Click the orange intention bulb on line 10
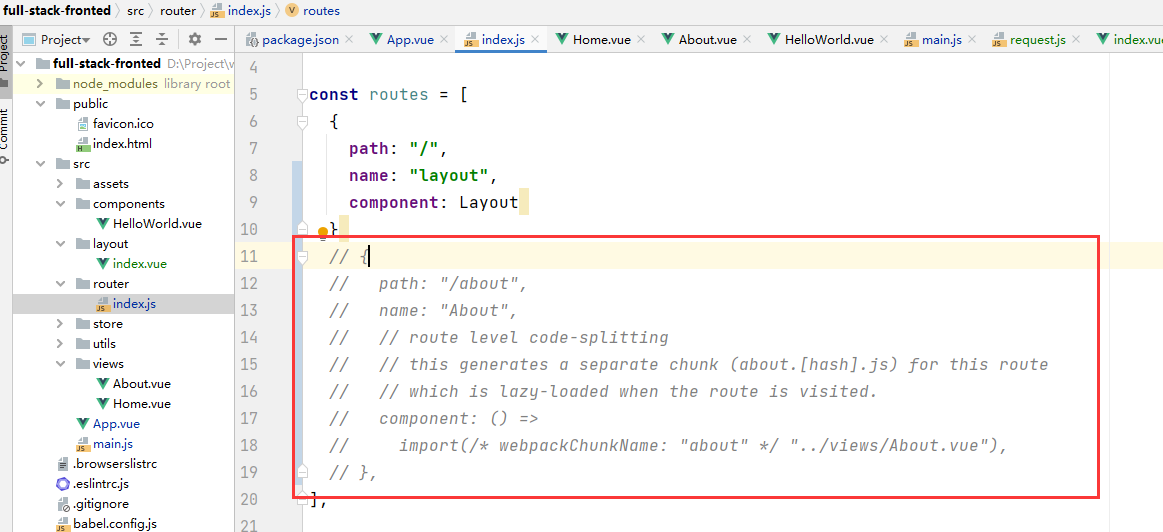The image size is (1163, 532). coord(323,233)
